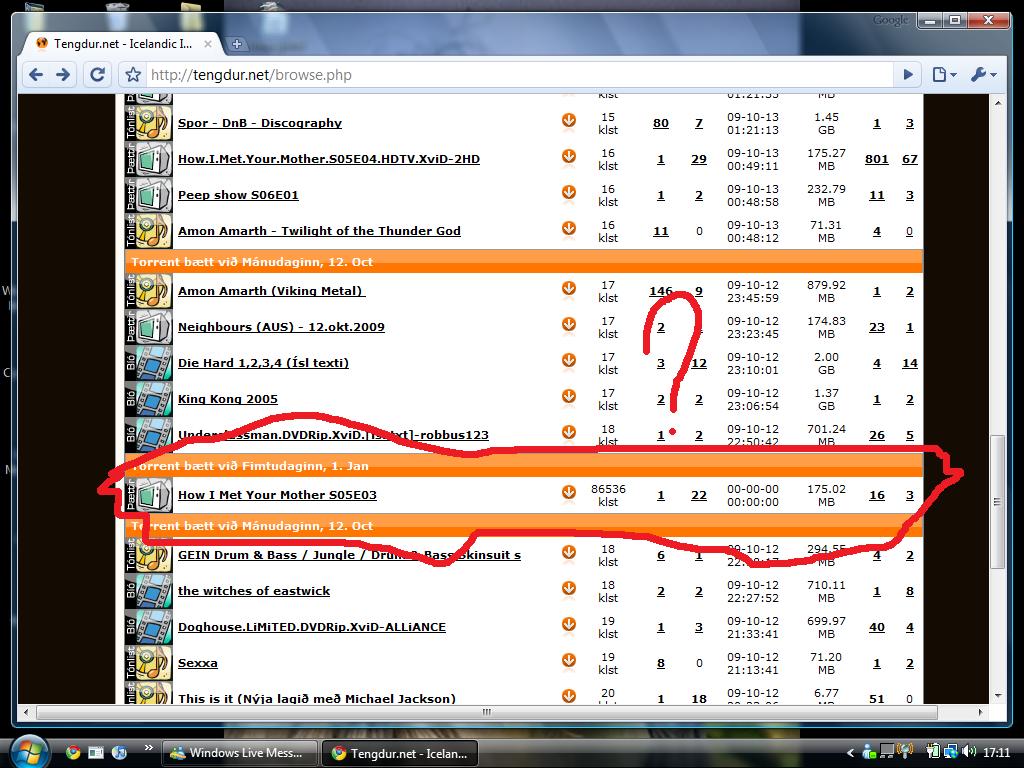Click the vertical scrollbar thumb

[x=997, y=502]
